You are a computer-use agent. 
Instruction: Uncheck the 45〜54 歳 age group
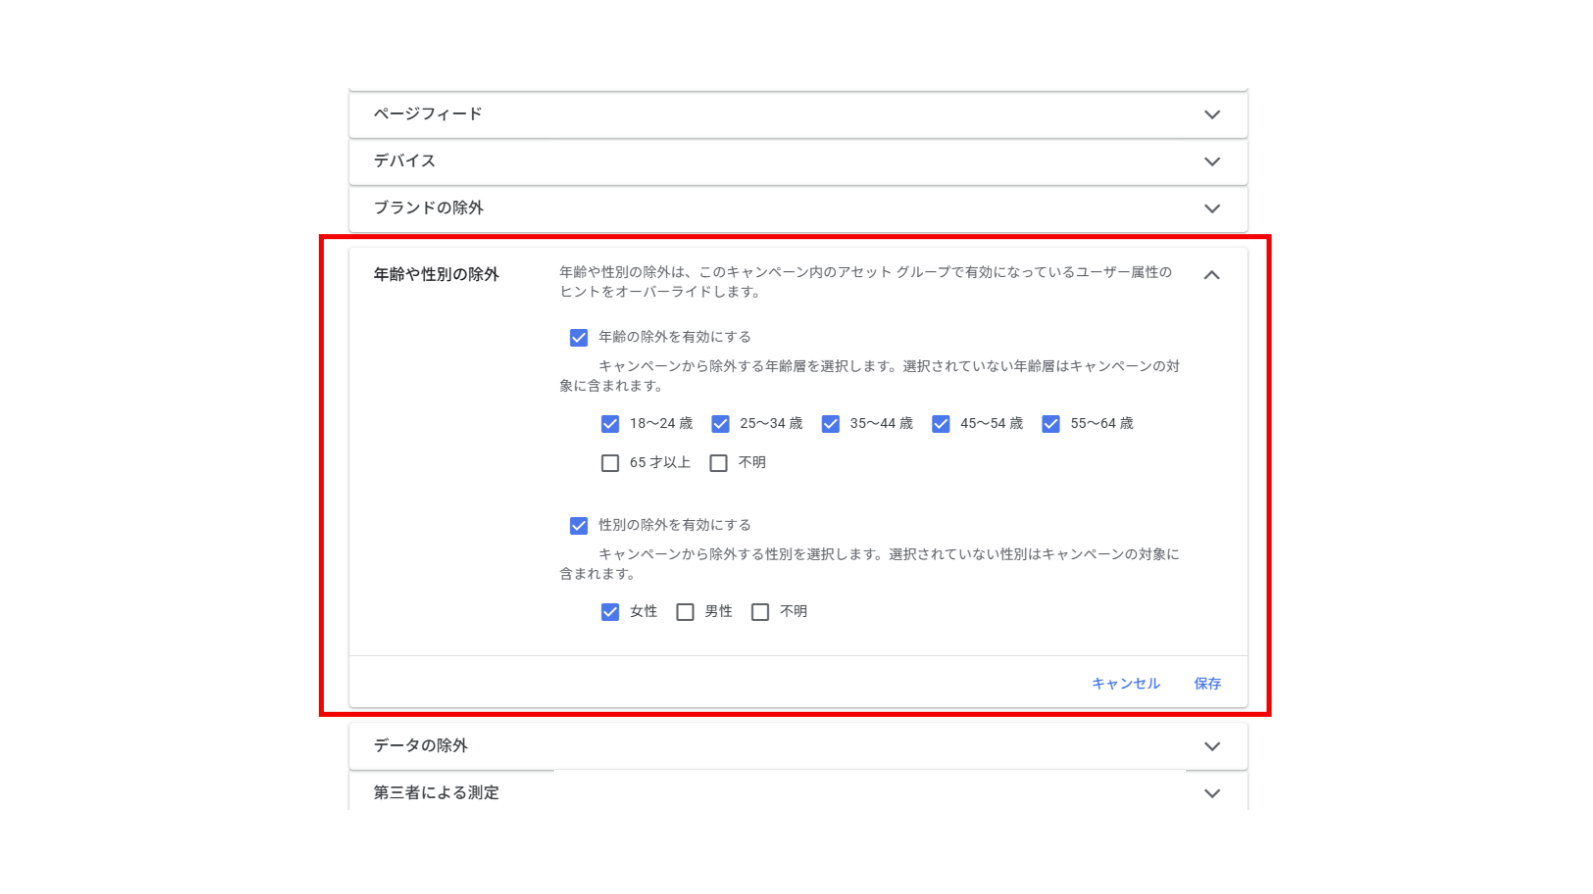[x=940, y=424]
